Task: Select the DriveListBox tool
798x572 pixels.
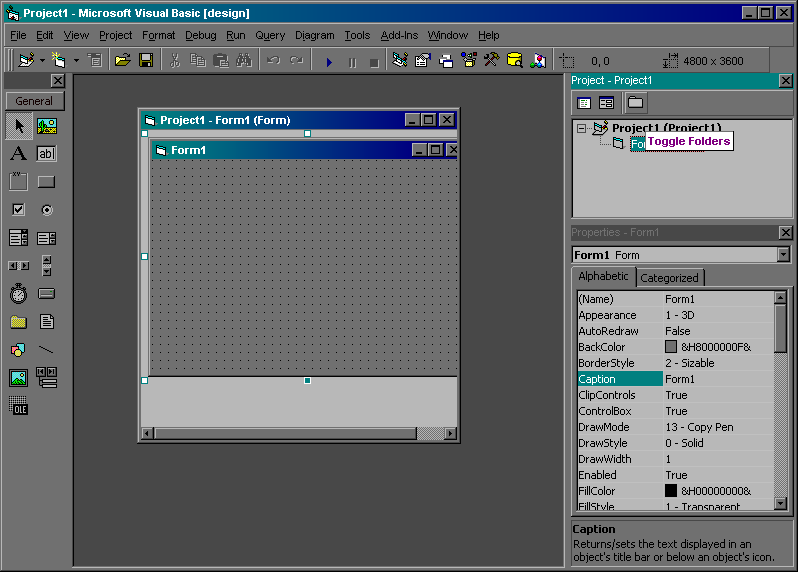Action: coord(46,293)
